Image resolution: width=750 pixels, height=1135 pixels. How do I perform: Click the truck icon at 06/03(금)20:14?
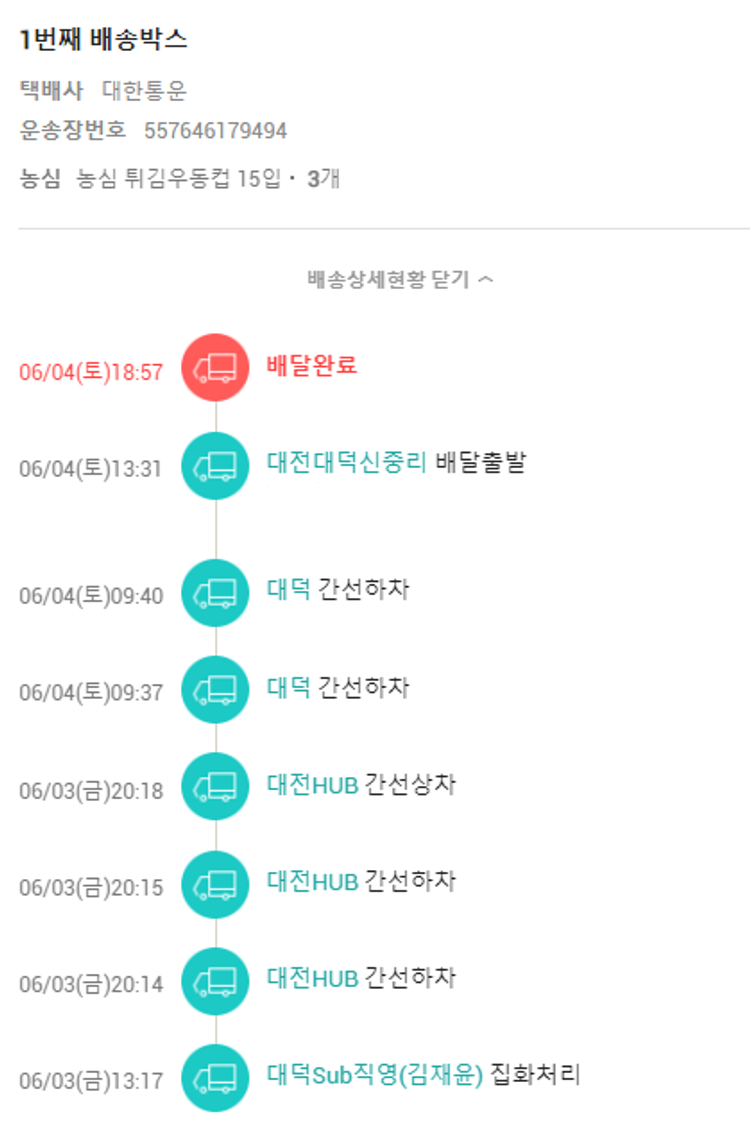(x=215, y=981)
